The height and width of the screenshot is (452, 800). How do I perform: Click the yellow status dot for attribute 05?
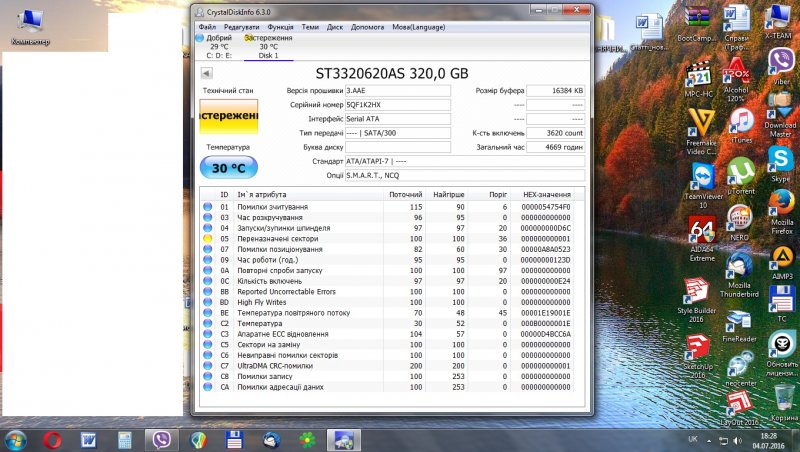tap(208, 239)
